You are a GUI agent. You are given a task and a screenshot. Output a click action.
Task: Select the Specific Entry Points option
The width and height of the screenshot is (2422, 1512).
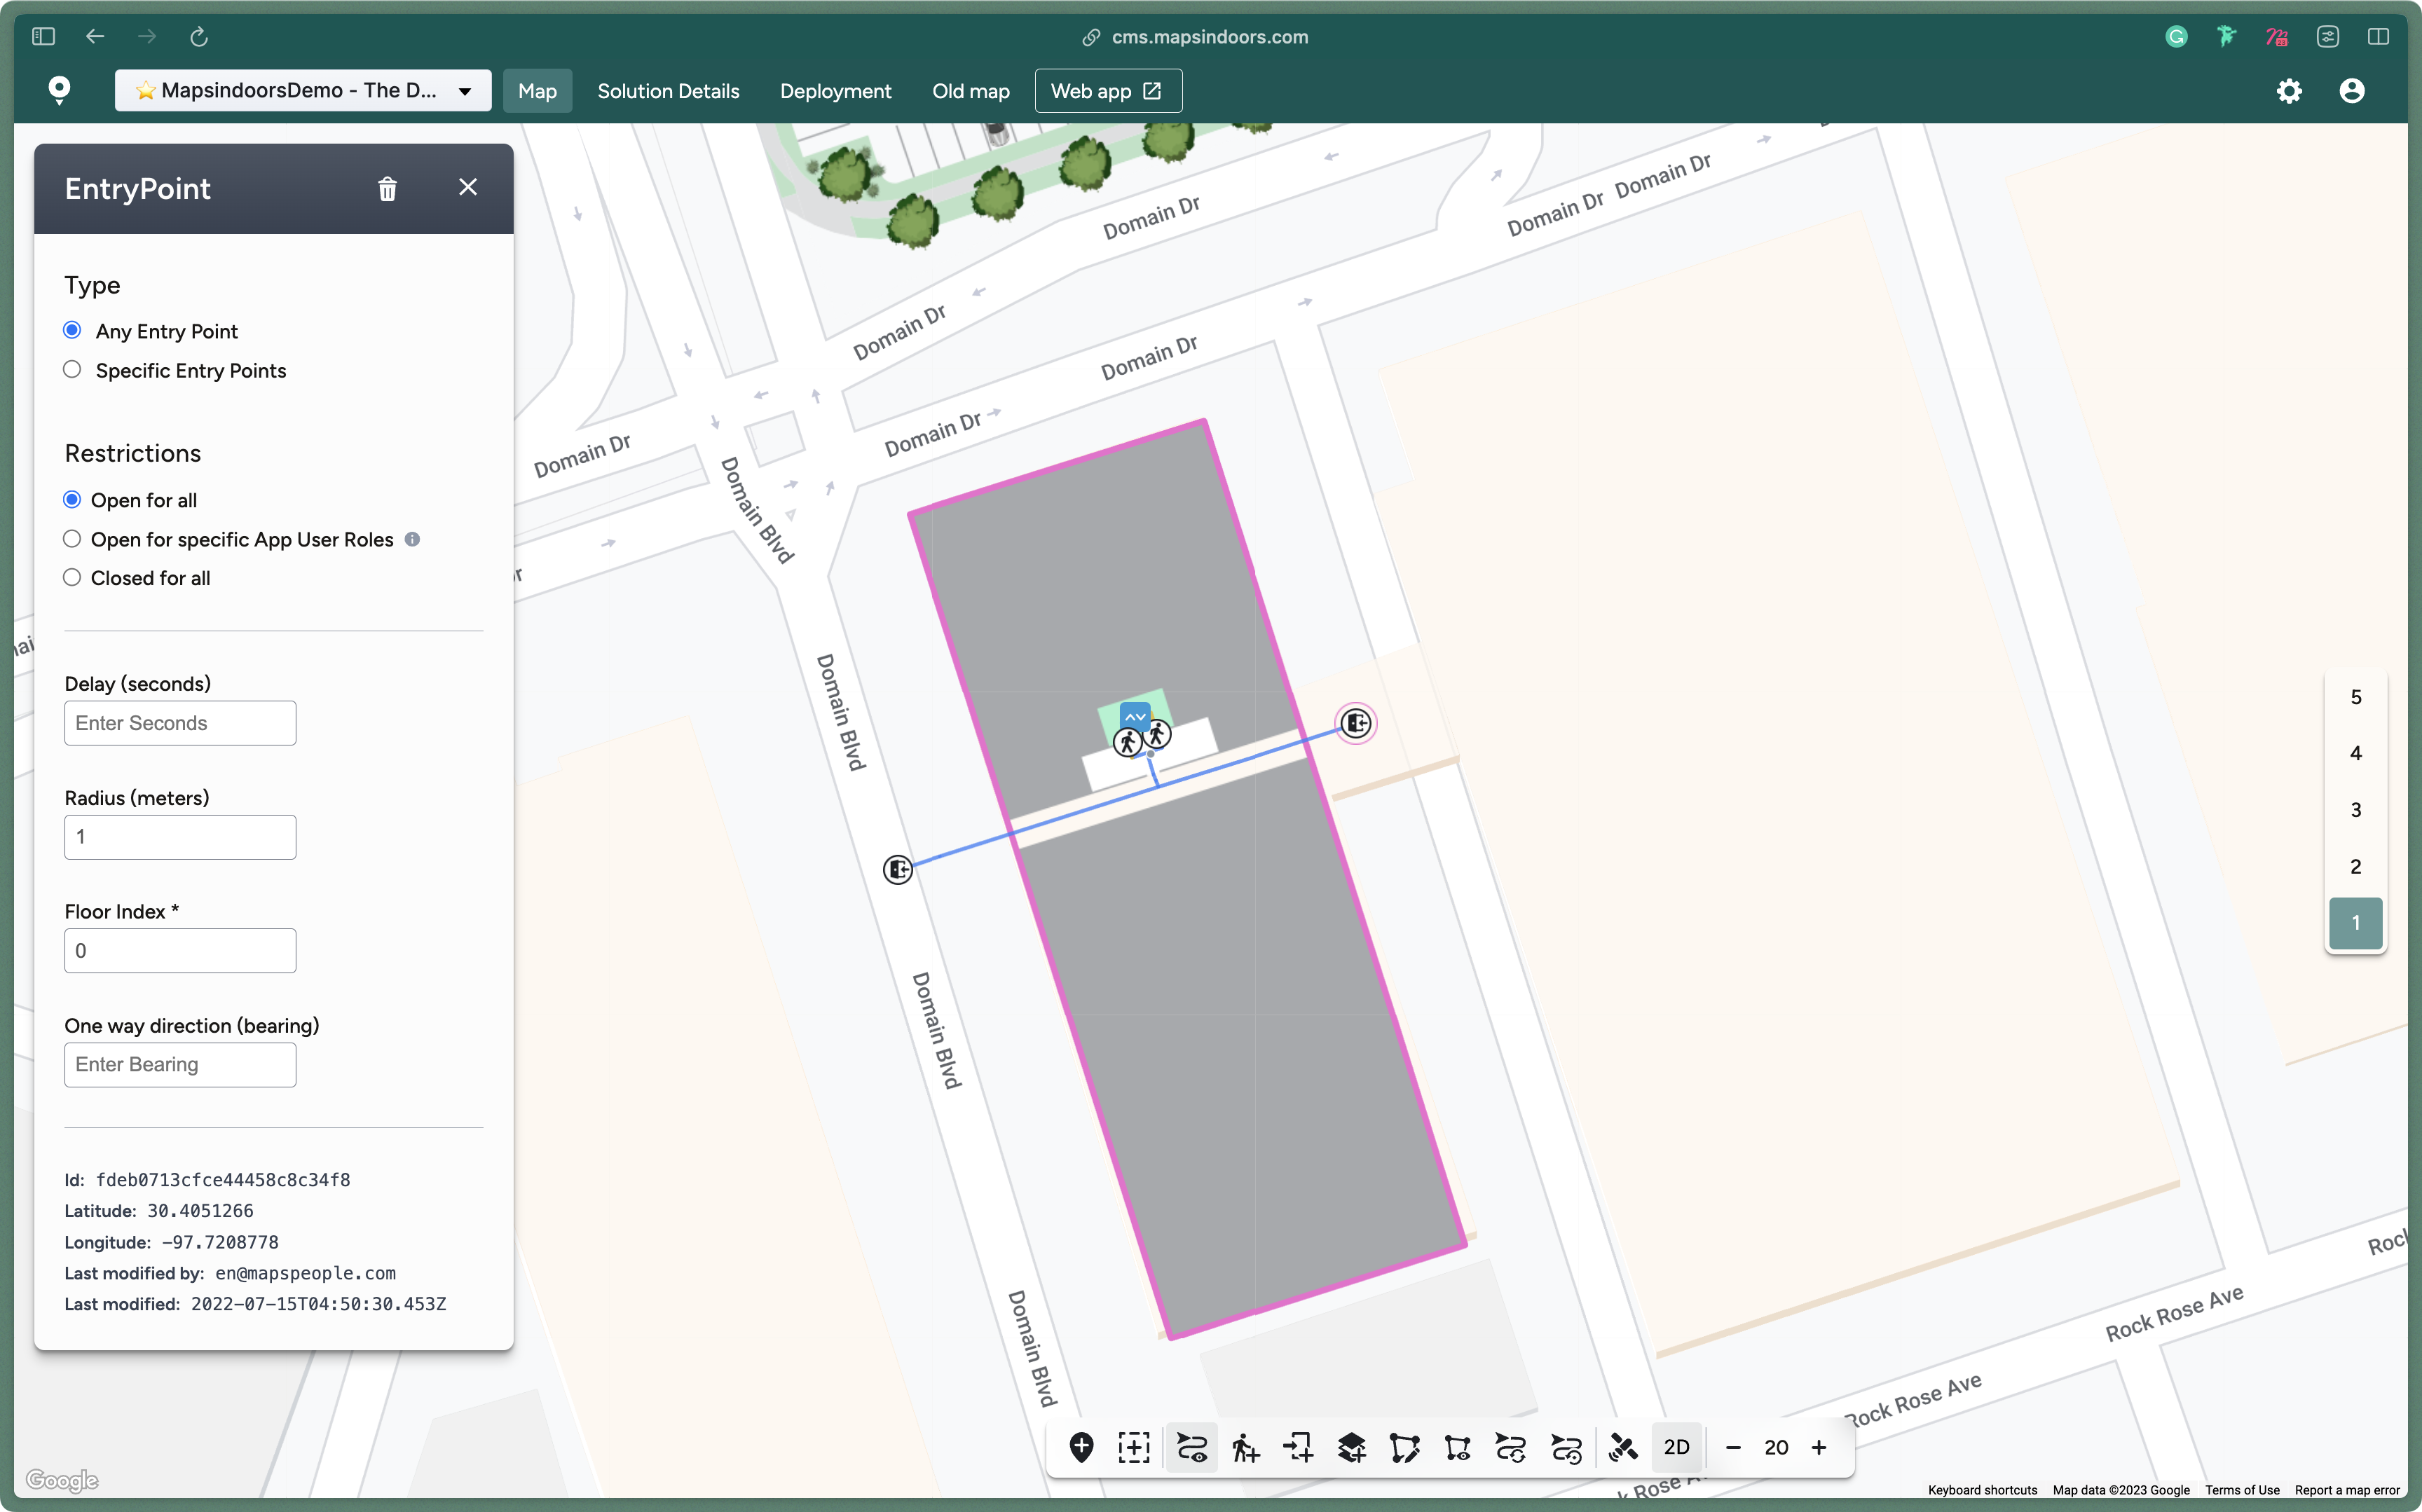(72, 370)
